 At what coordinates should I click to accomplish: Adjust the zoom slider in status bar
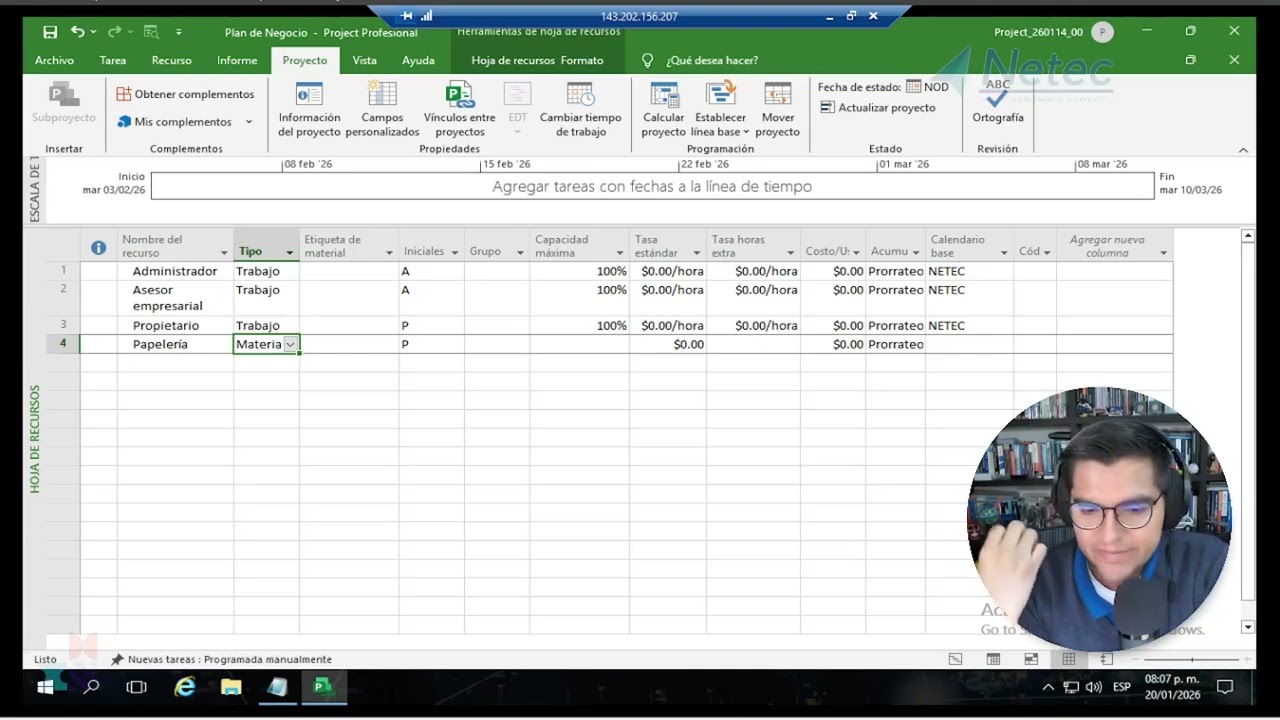[x=1192, y=659]
